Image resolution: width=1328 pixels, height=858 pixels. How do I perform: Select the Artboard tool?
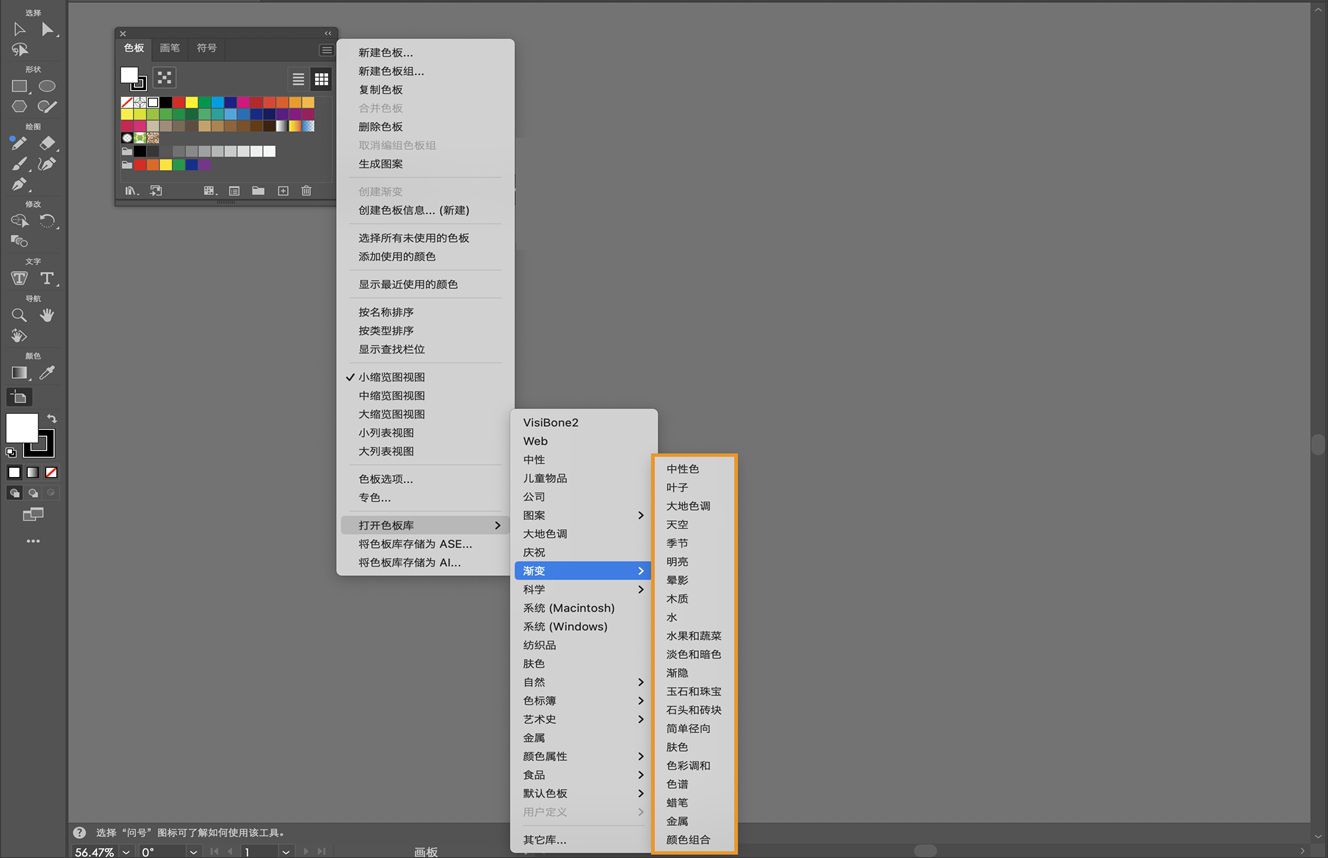(x=19, y=397)
